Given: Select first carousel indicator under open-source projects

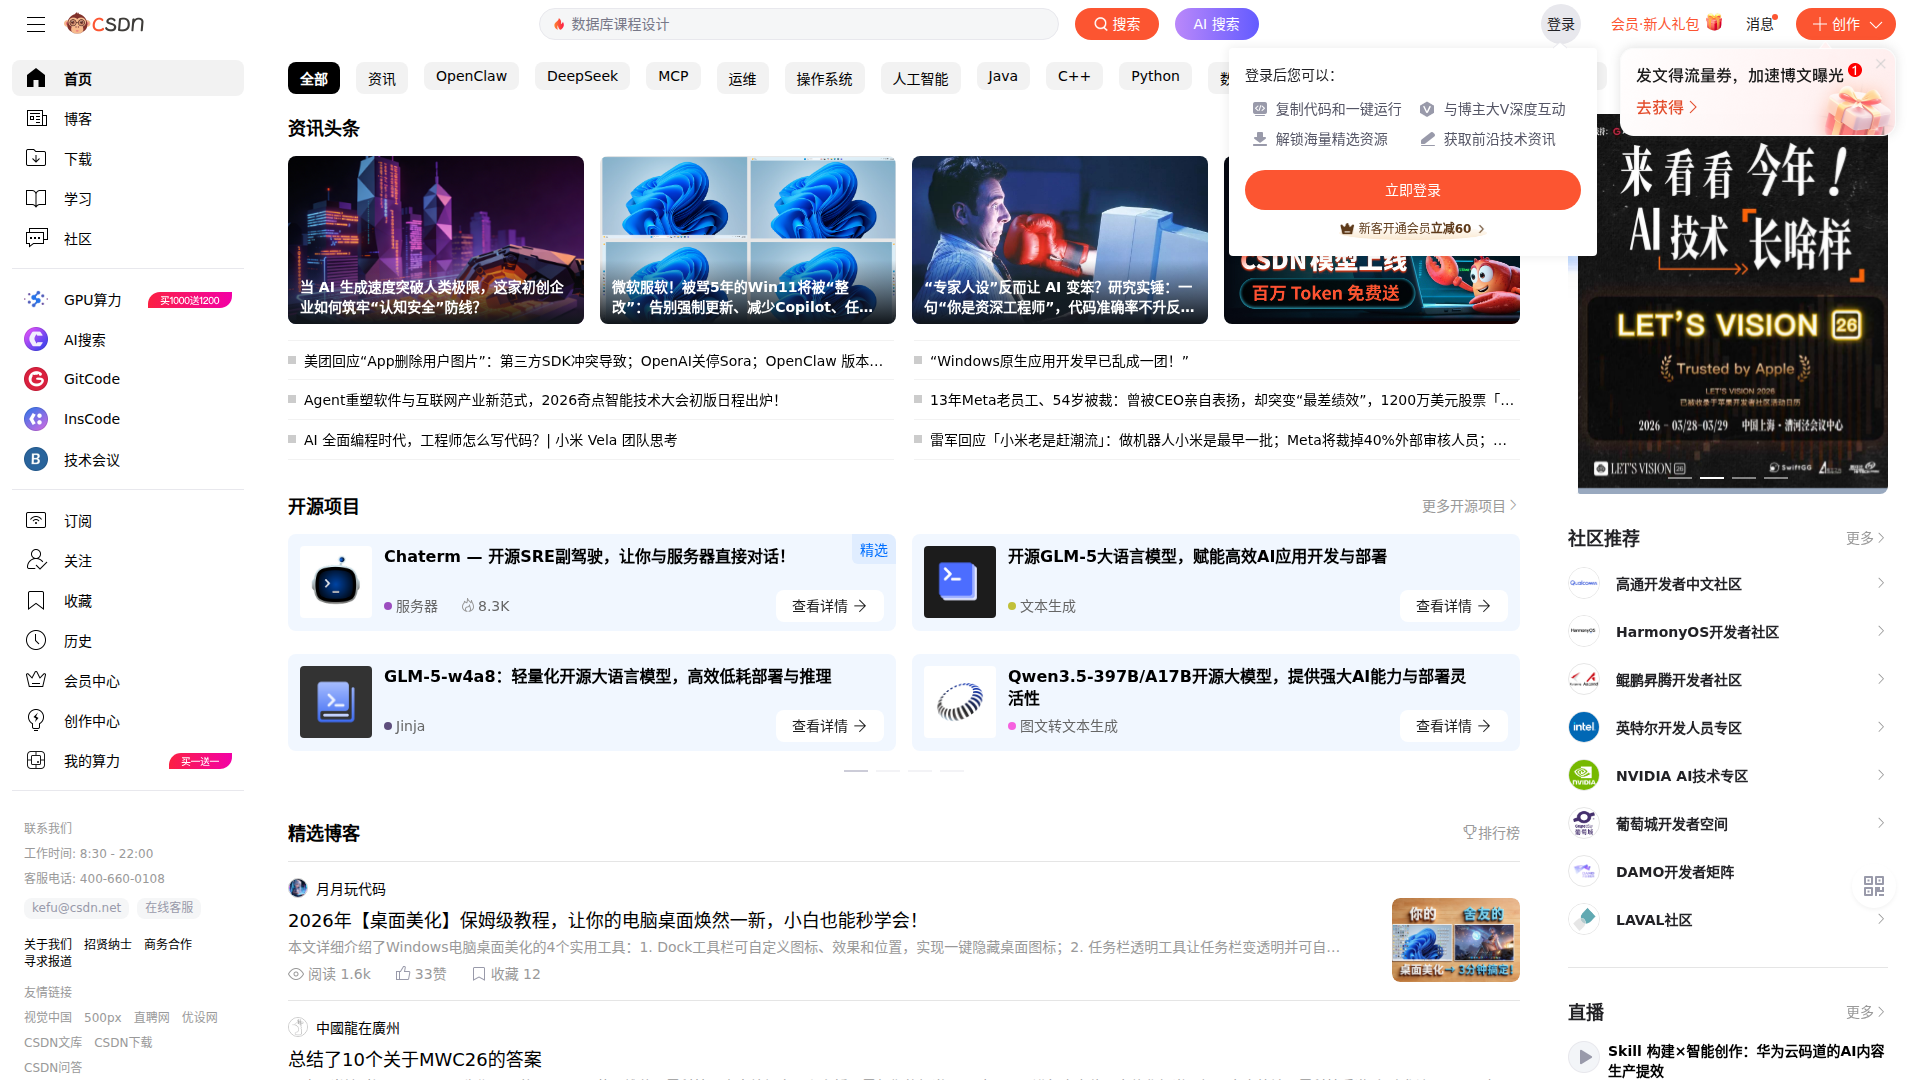Looking at the screenshot, I should (856, 771).
